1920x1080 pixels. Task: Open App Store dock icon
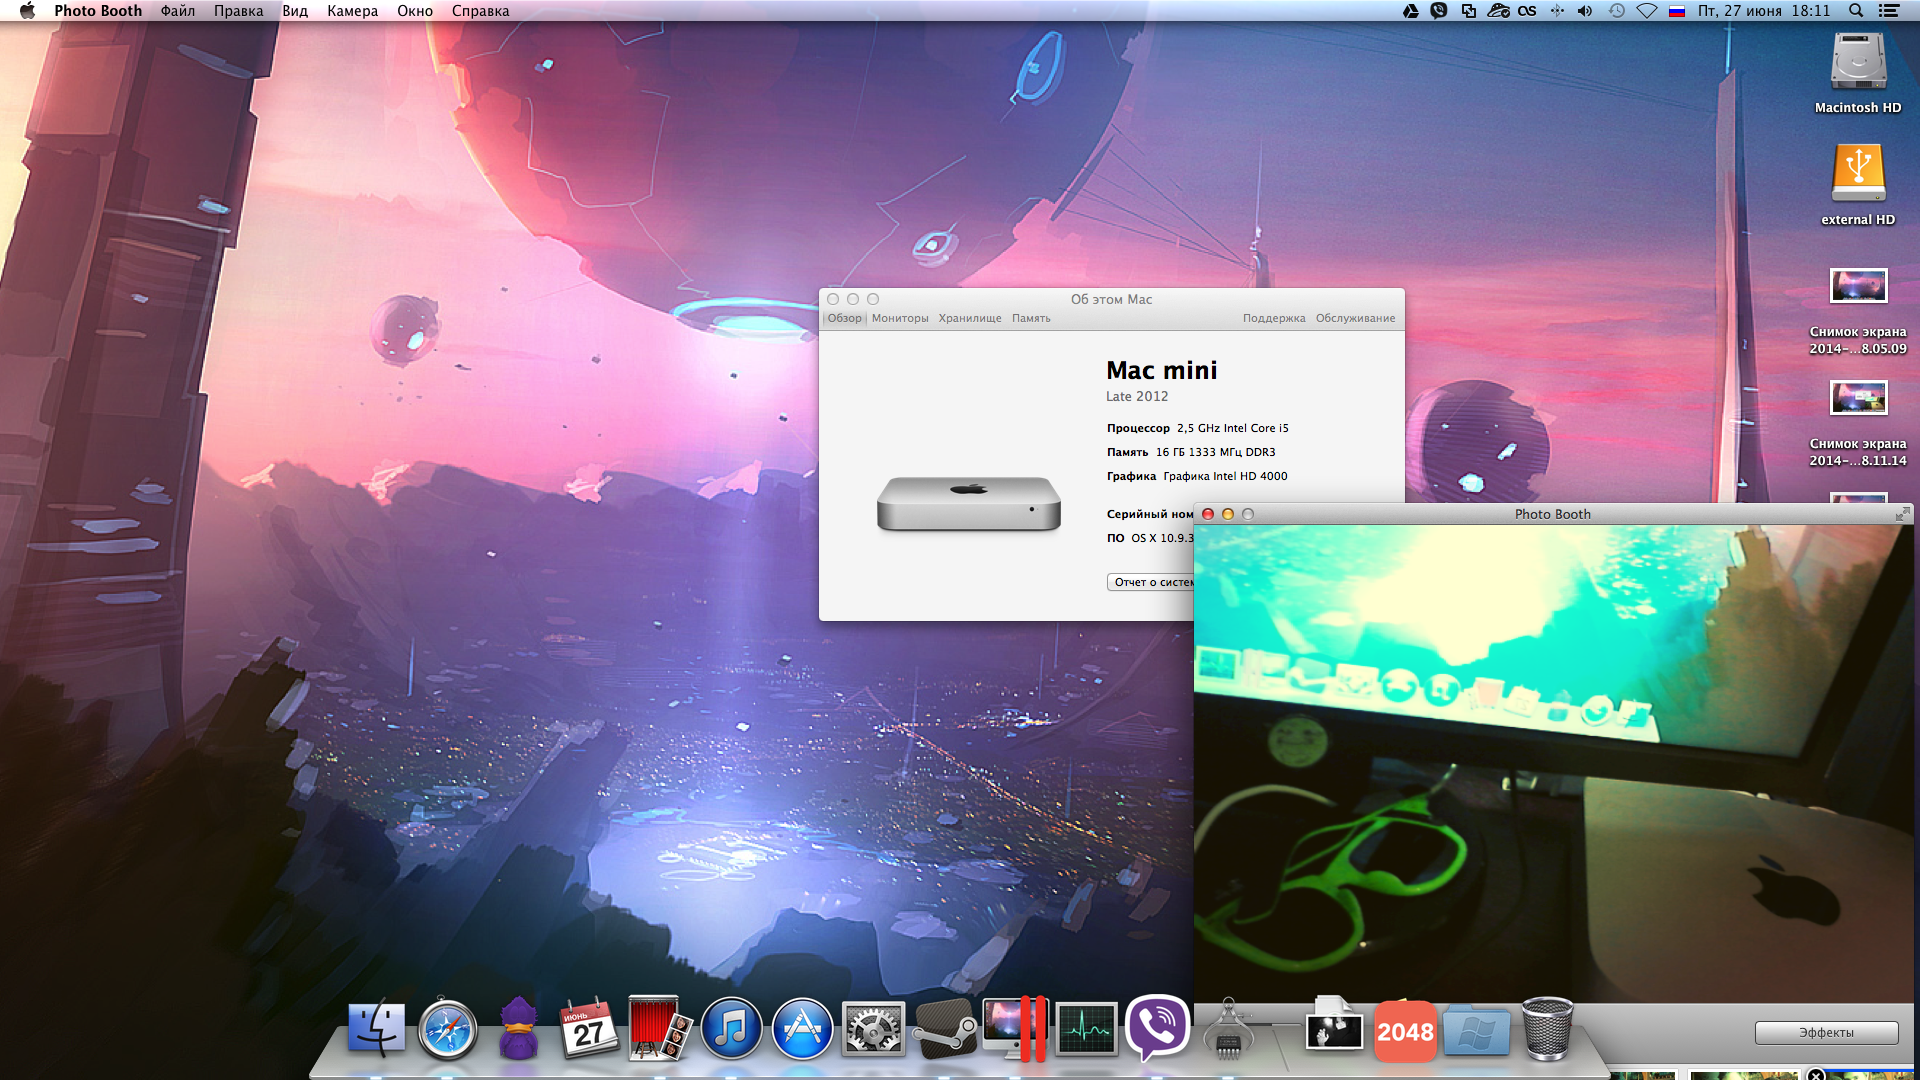pyautogui.click(x=802, y=1030)
